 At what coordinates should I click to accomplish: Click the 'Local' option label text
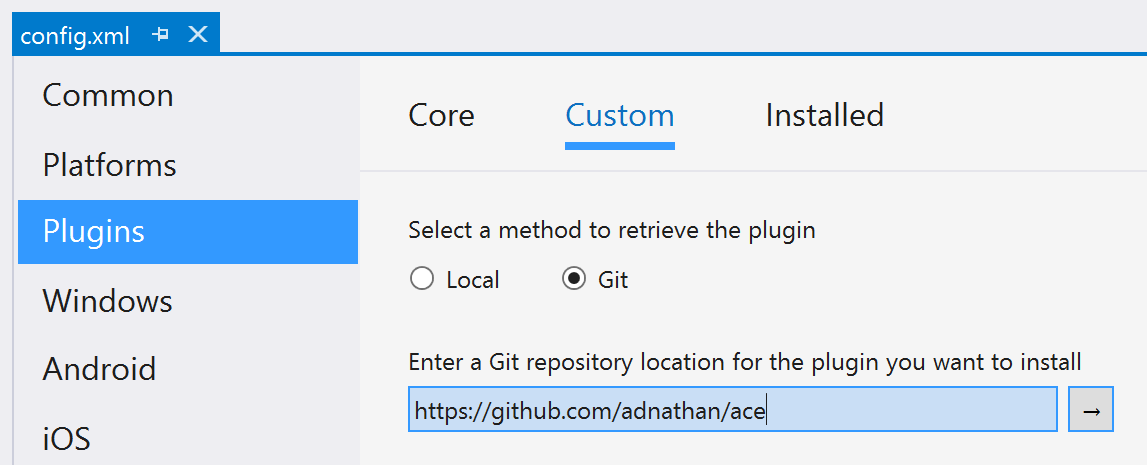coord(473,279)
